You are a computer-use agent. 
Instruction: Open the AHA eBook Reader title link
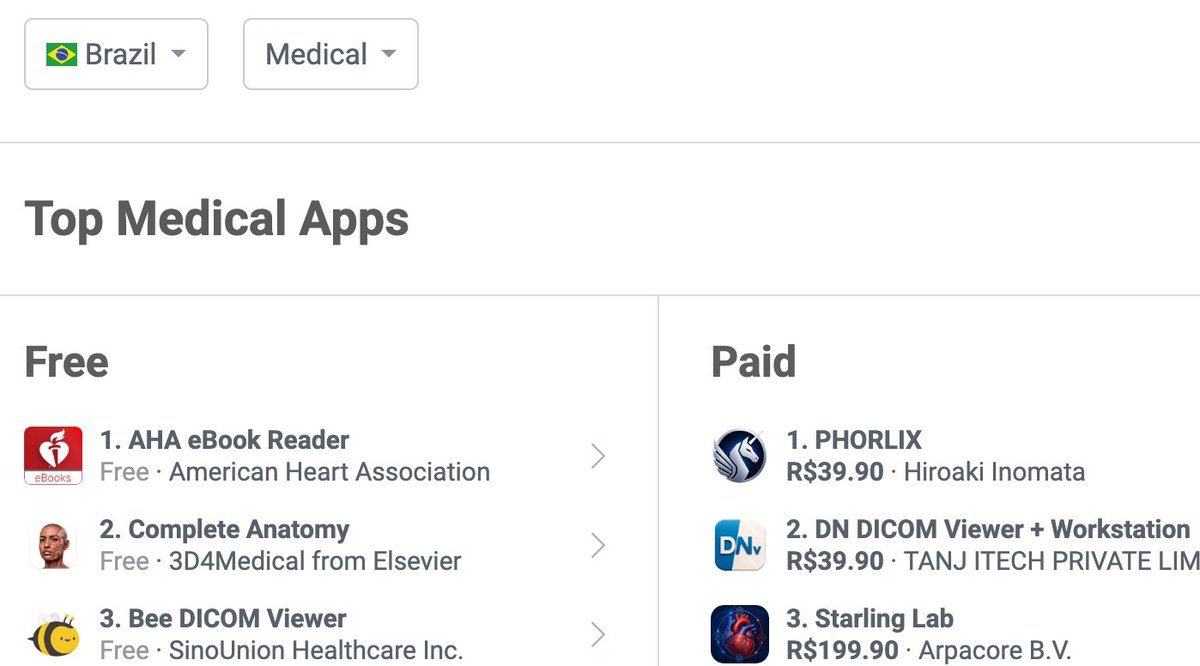coord(225,440)
